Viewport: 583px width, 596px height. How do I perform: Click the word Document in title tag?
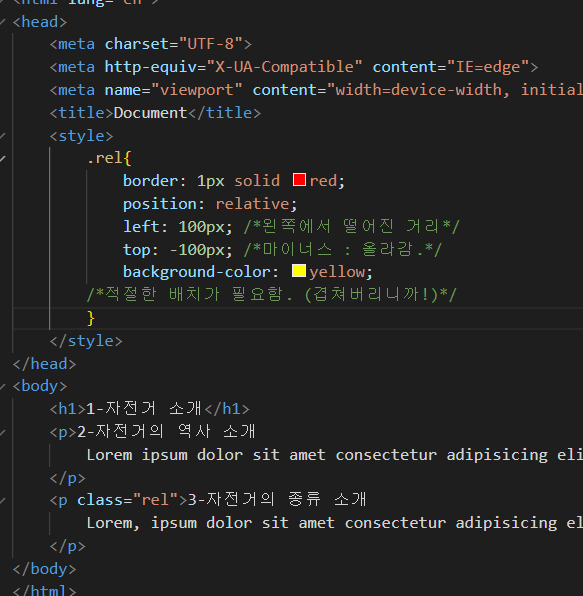pos(150,113)
